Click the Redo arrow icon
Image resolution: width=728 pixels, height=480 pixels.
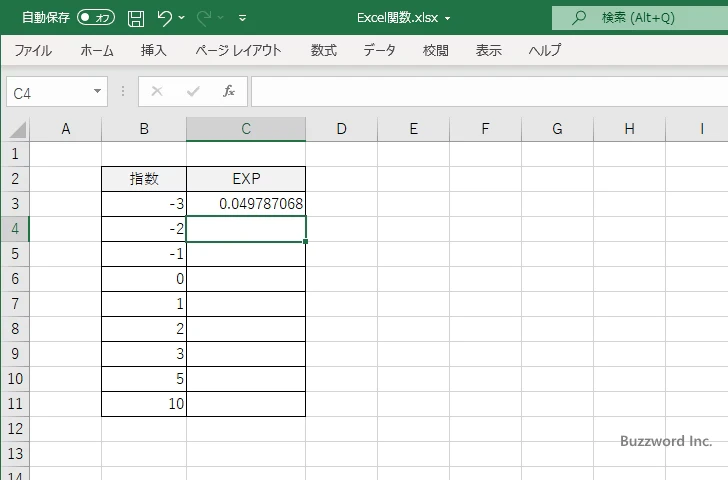pyautogui.click(x=203, y=18)
